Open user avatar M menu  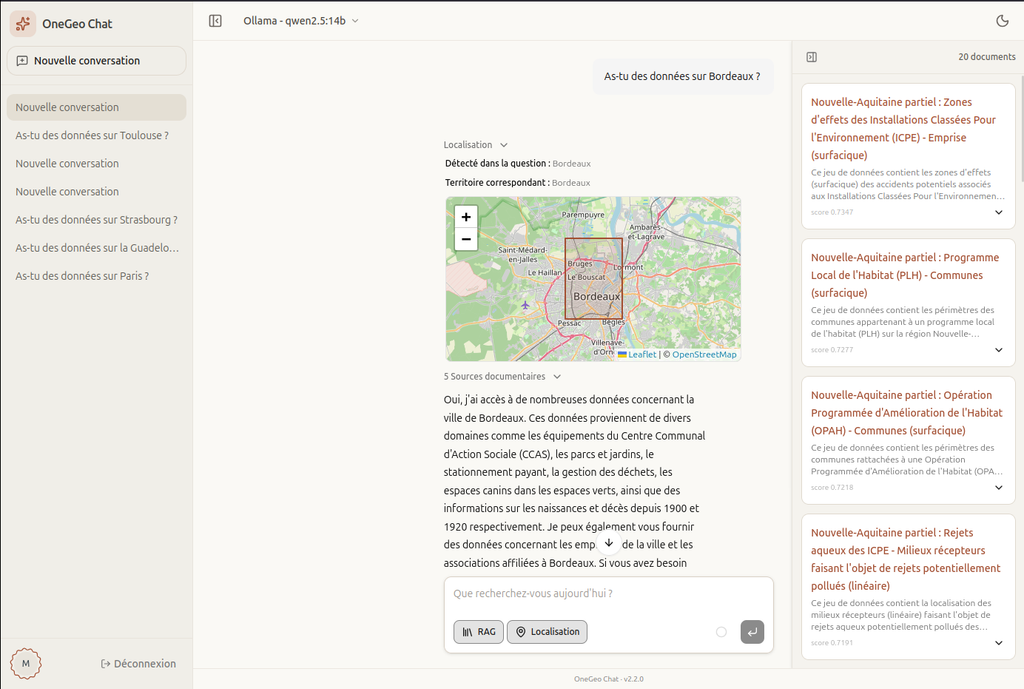tap(25, 664)
